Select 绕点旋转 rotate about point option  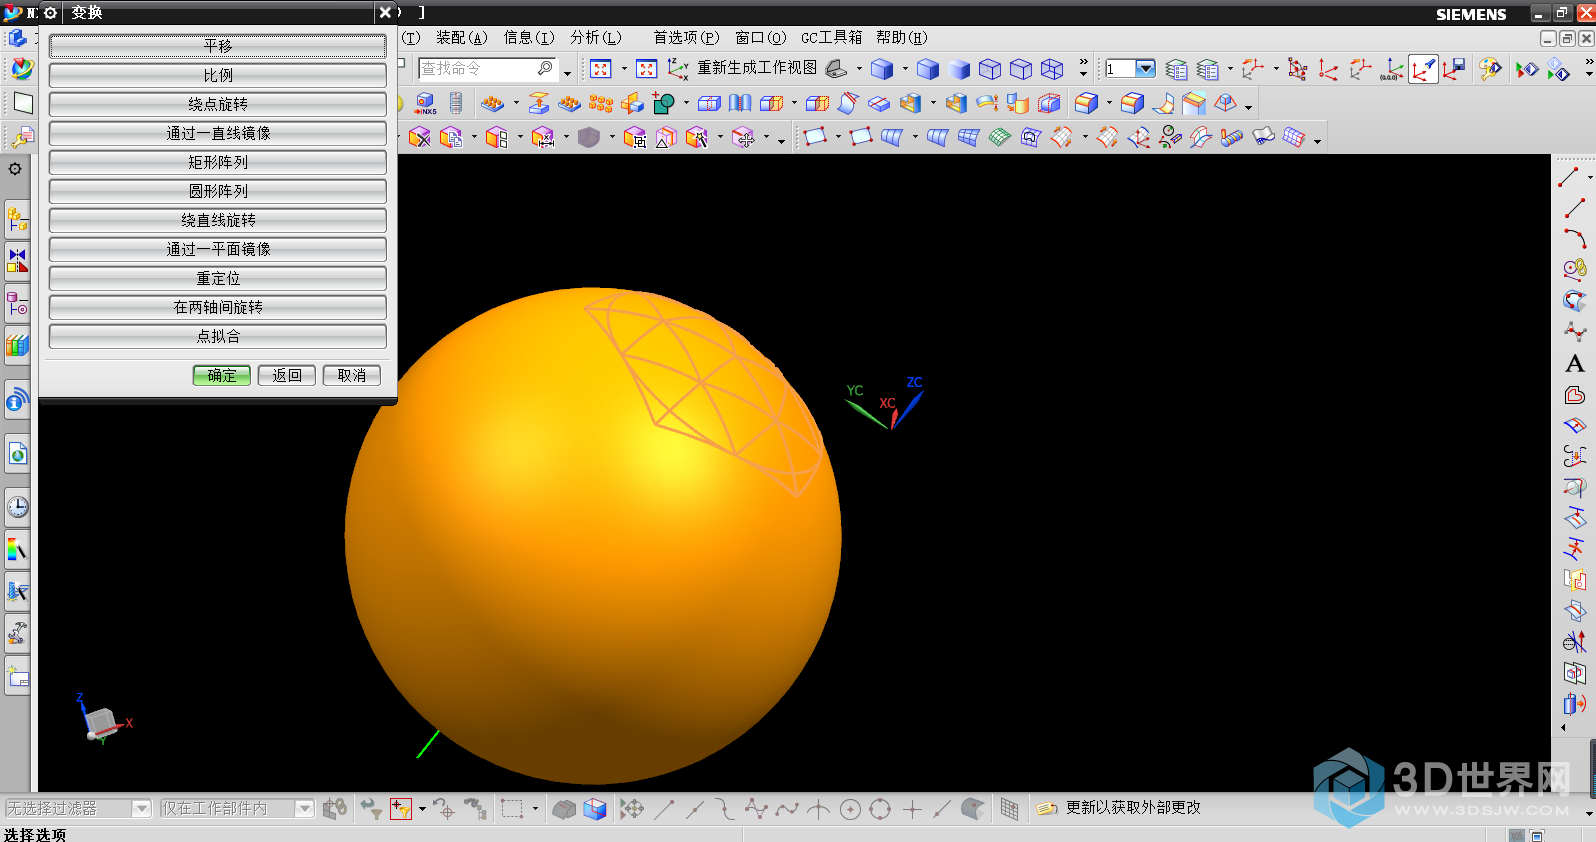point(218,104)
